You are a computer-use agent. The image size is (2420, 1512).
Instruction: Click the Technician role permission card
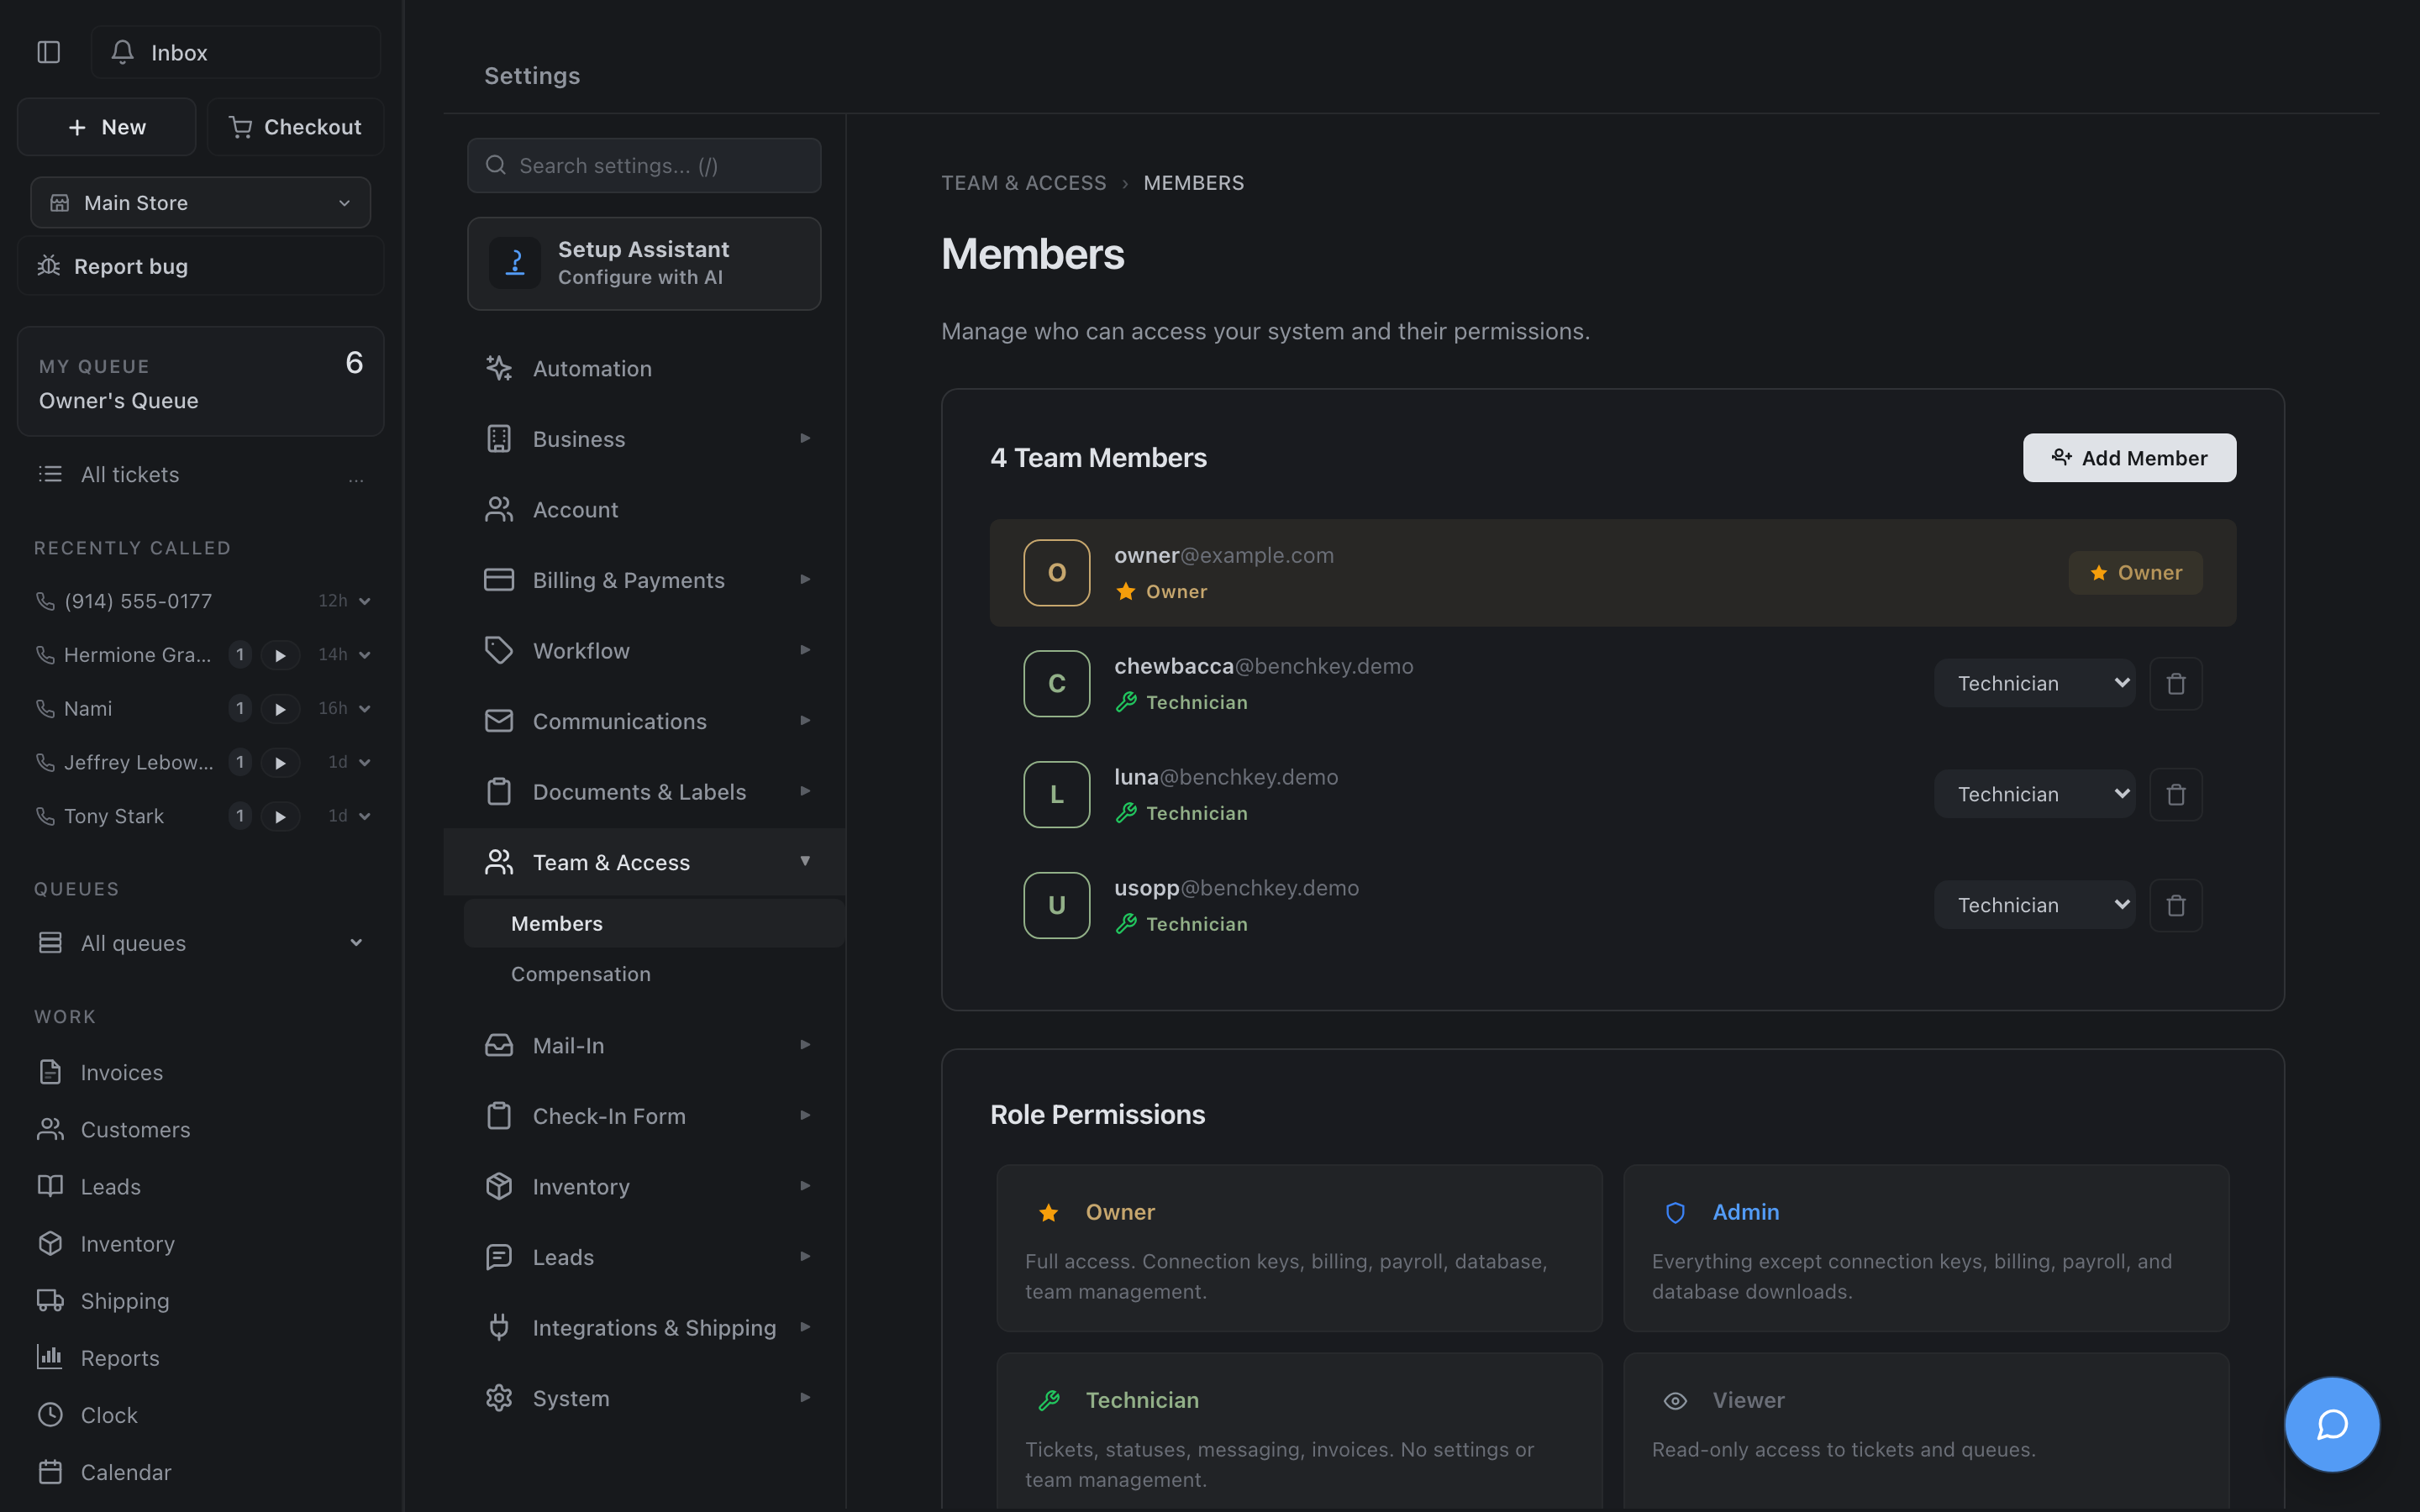pos(1299,1432)
